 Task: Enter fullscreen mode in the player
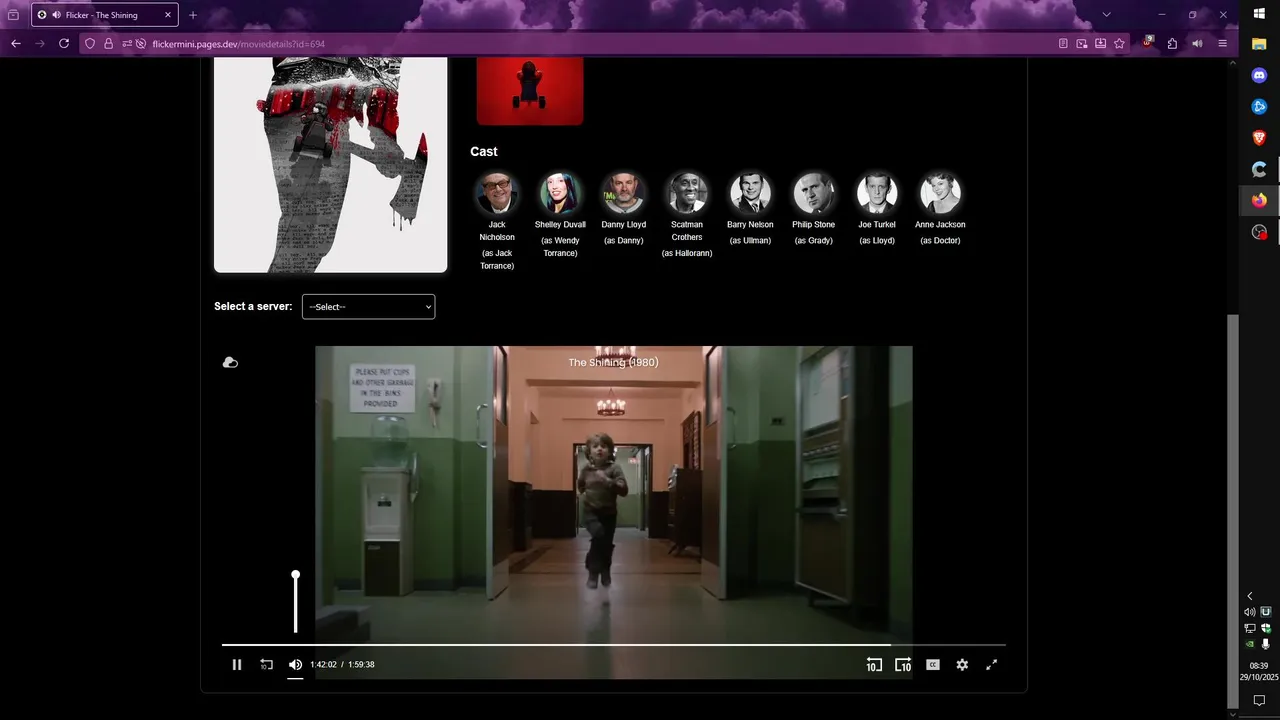click(x=992, y=665)
